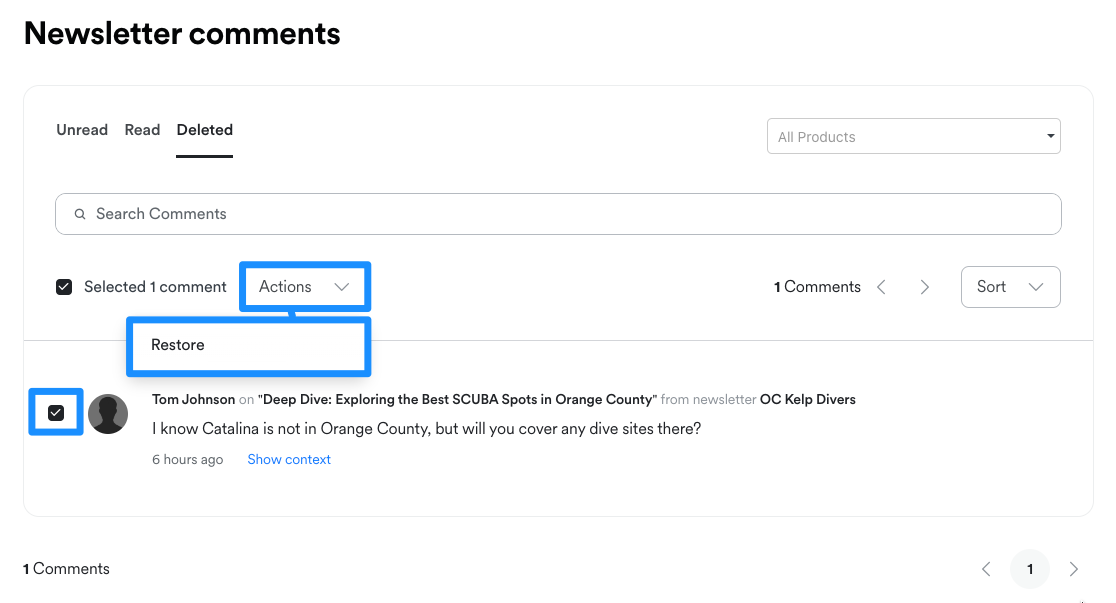The width and height of the screenshot is (1116, 603).
Task: Click into the Search Comments field
Action: coord(560,214)
